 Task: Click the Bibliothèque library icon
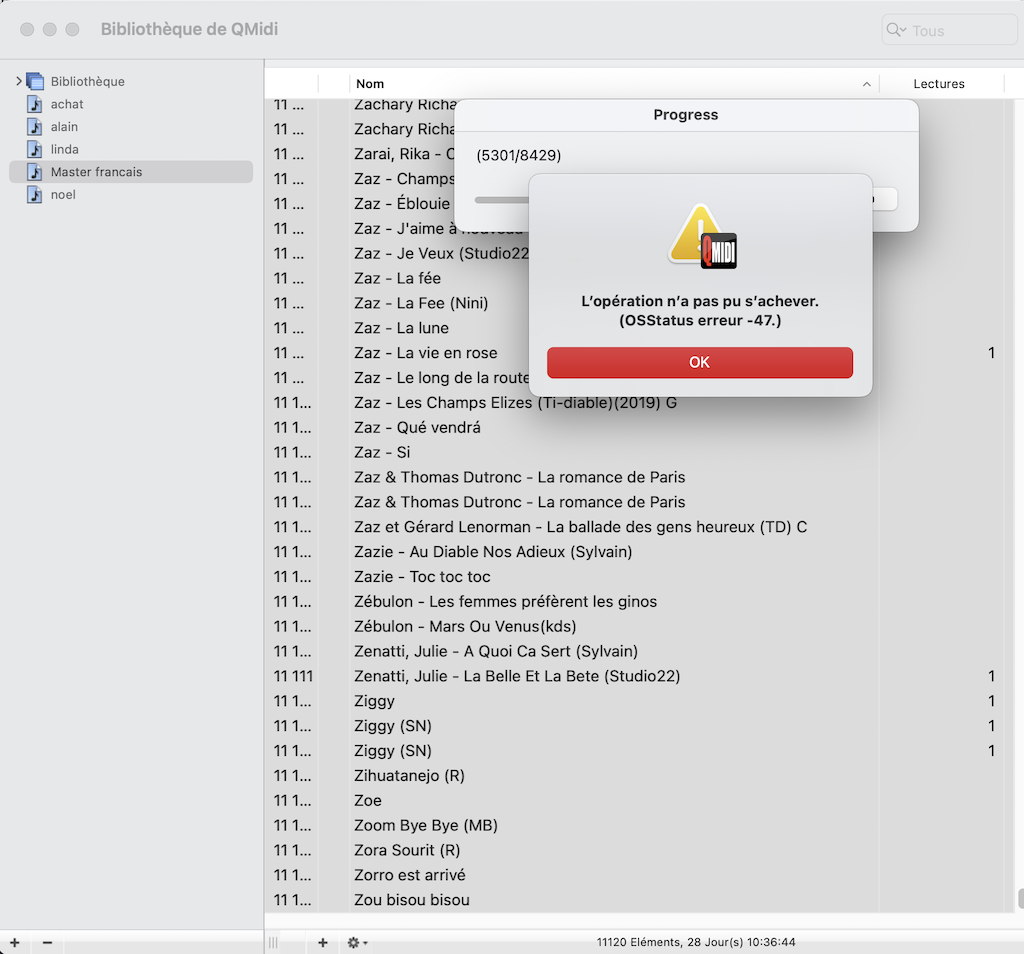(35, 81)
